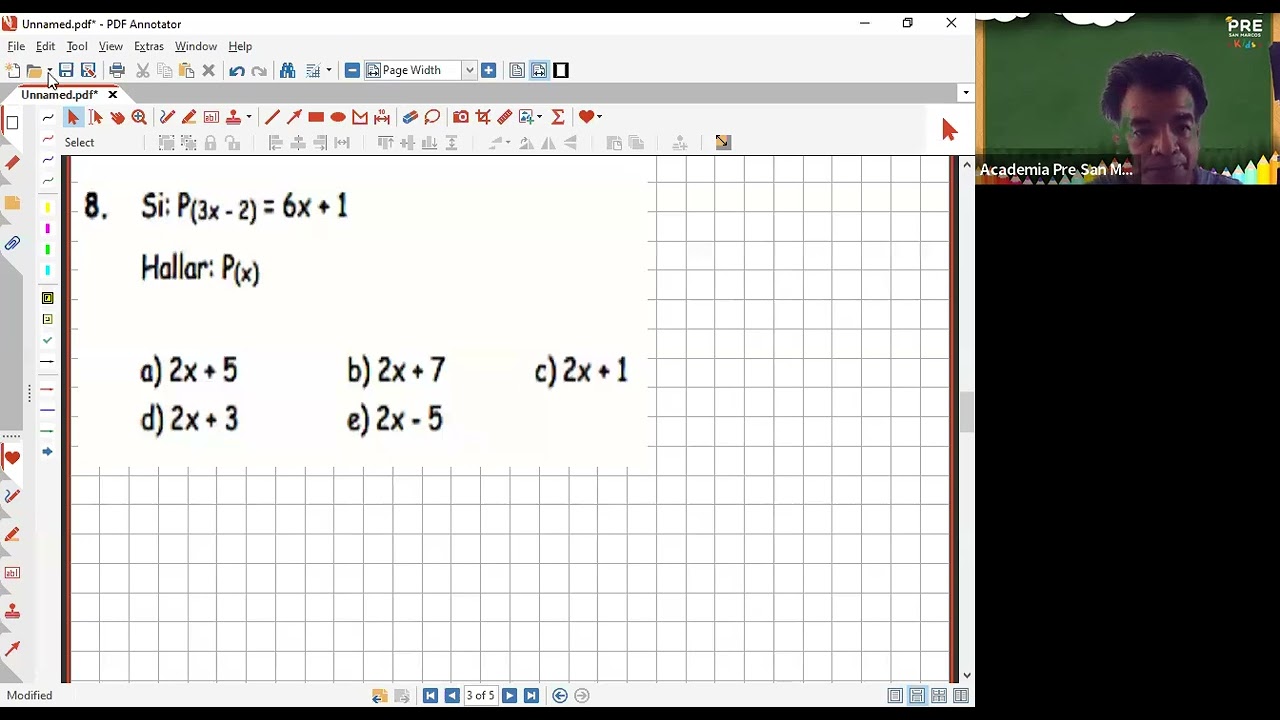Select the Pen tool in toolbar
This screenshot has height=720, width=1280.
coord(167,117)
